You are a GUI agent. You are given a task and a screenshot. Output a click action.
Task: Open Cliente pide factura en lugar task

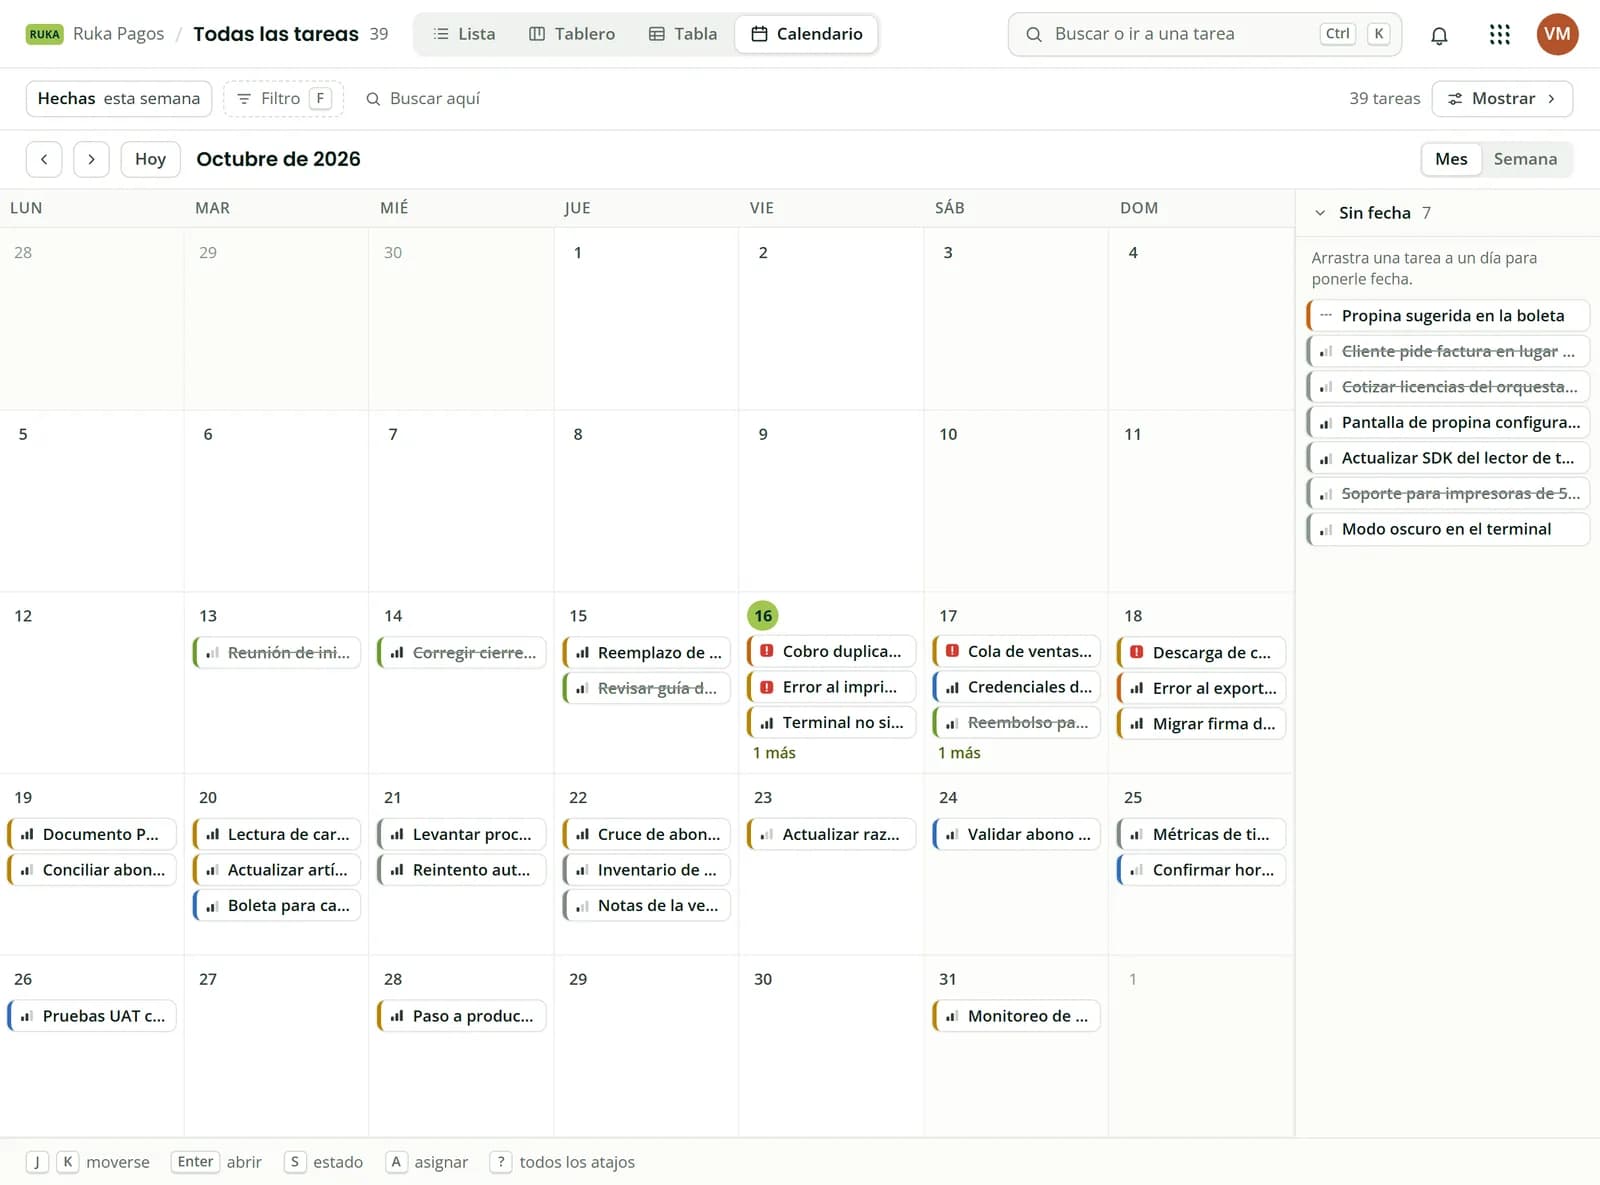1448,351
